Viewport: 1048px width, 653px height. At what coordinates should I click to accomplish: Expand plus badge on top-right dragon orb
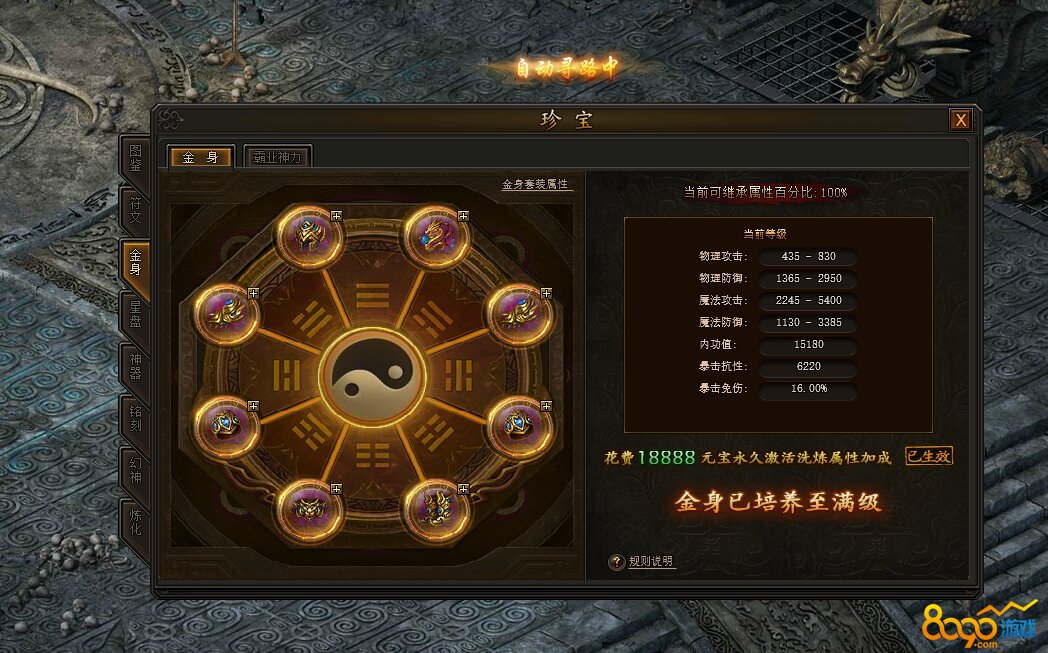click(x=463, y=215)
